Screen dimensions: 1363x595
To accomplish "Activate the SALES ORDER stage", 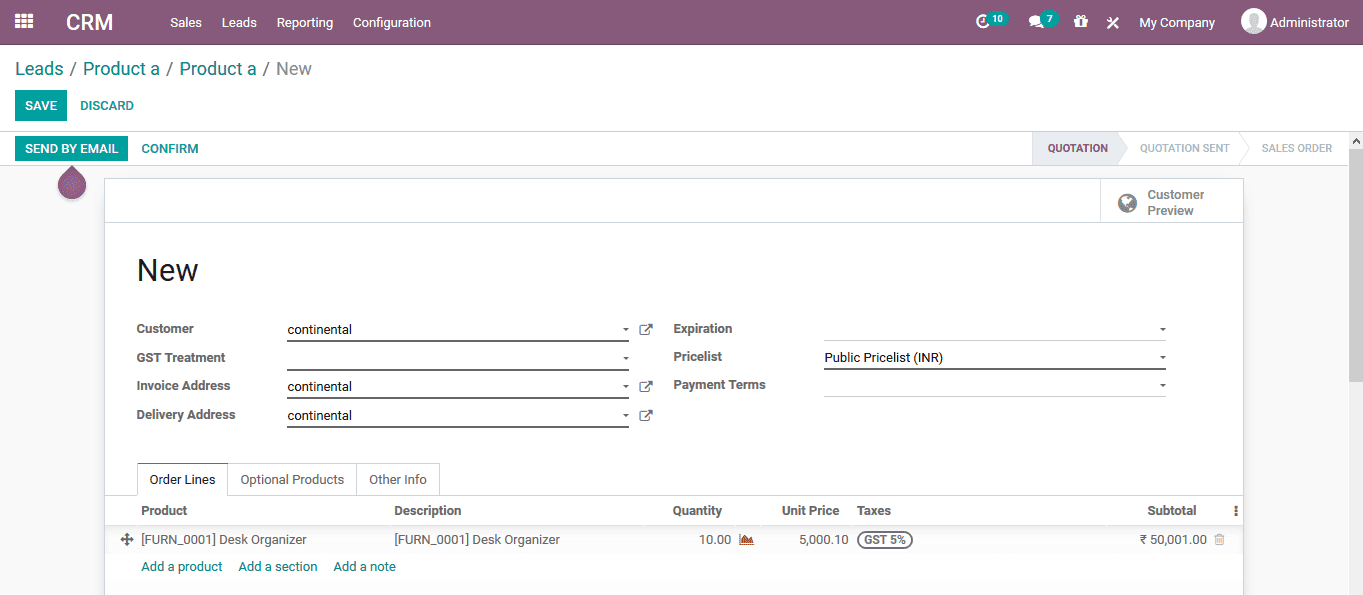I will coord(1296,148).
